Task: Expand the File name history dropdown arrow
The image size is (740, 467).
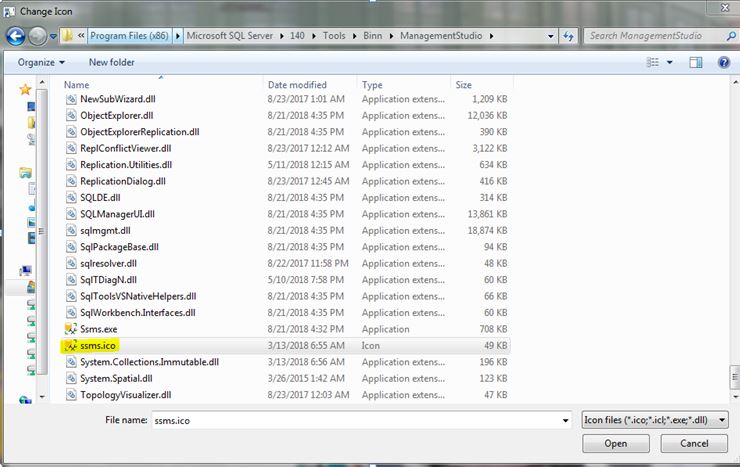Action: point(567,420)
